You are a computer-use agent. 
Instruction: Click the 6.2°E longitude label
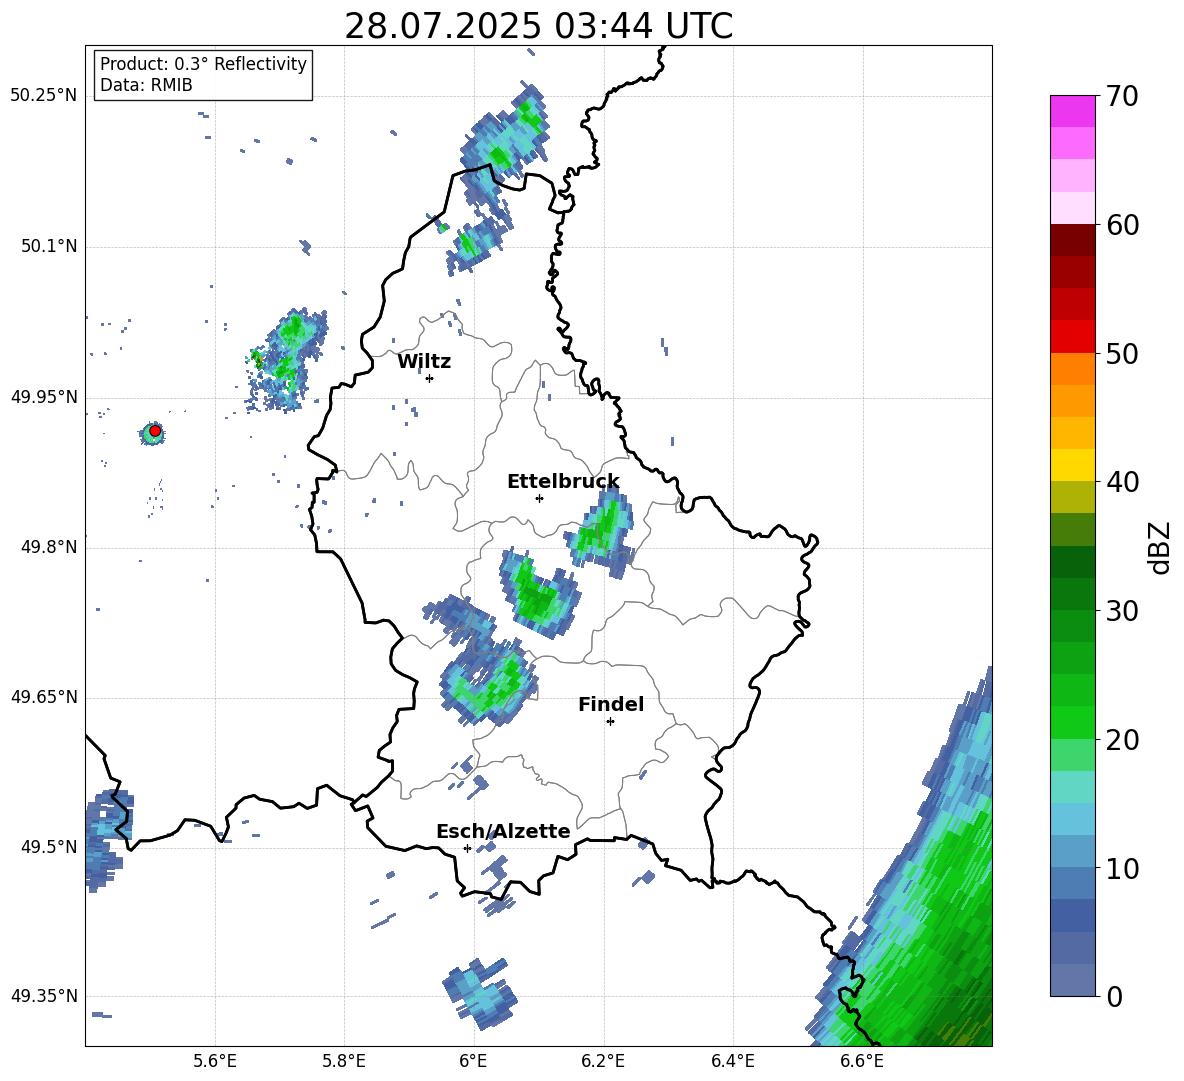point(603,1061)
